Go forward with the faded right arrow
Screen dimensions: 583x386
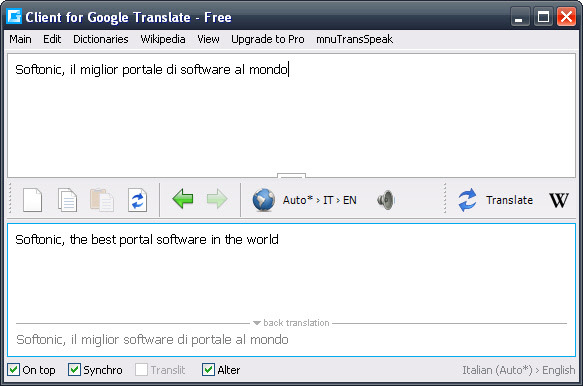coord(217,199)
